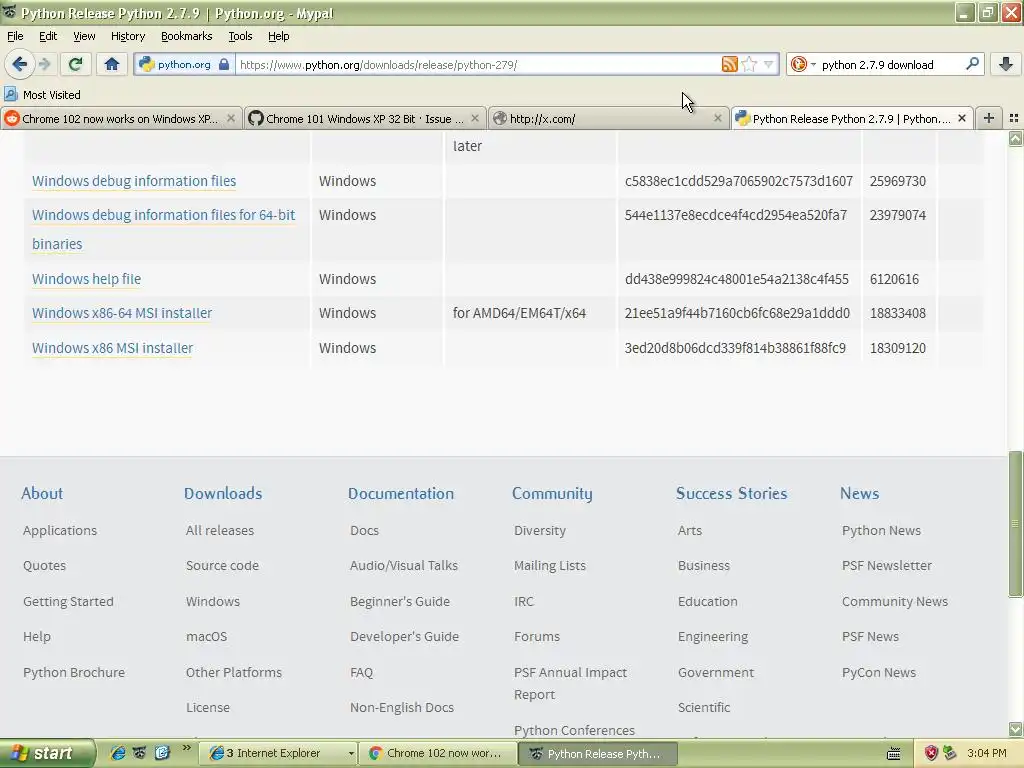The image size is (1024, 768).
Task: Close the http://x.com/ tab
Action: [718, 118]
